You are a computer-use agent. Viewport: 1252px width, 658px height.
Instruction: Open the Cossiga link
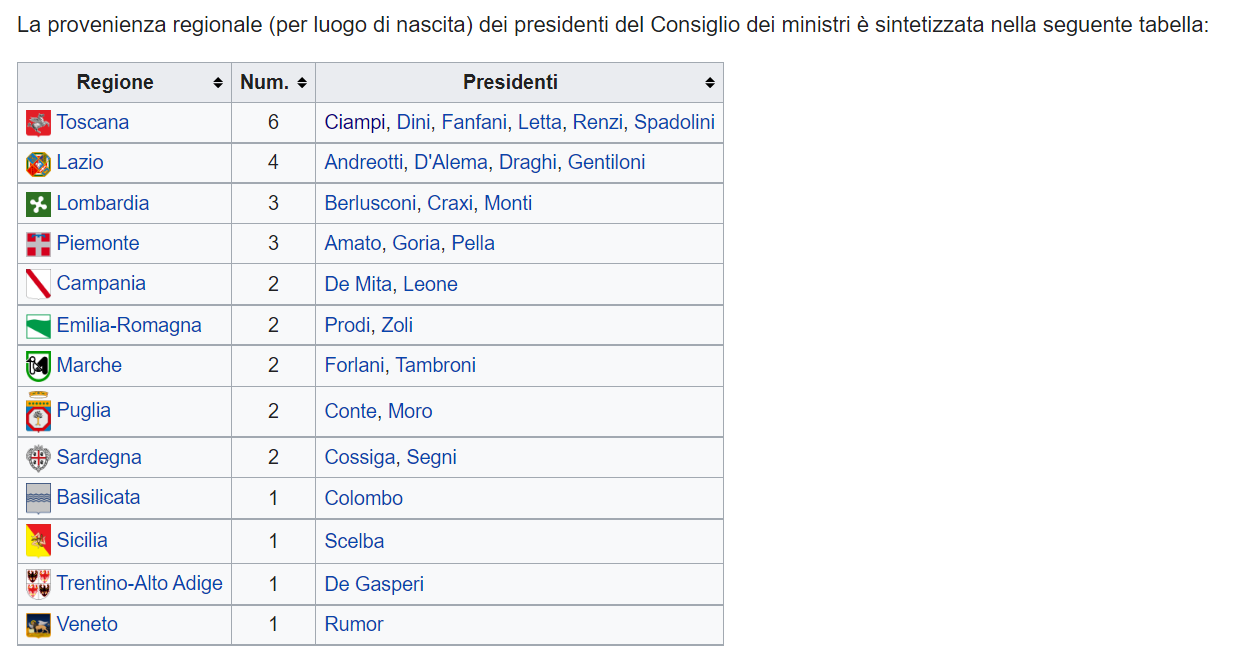coord(360,457)
